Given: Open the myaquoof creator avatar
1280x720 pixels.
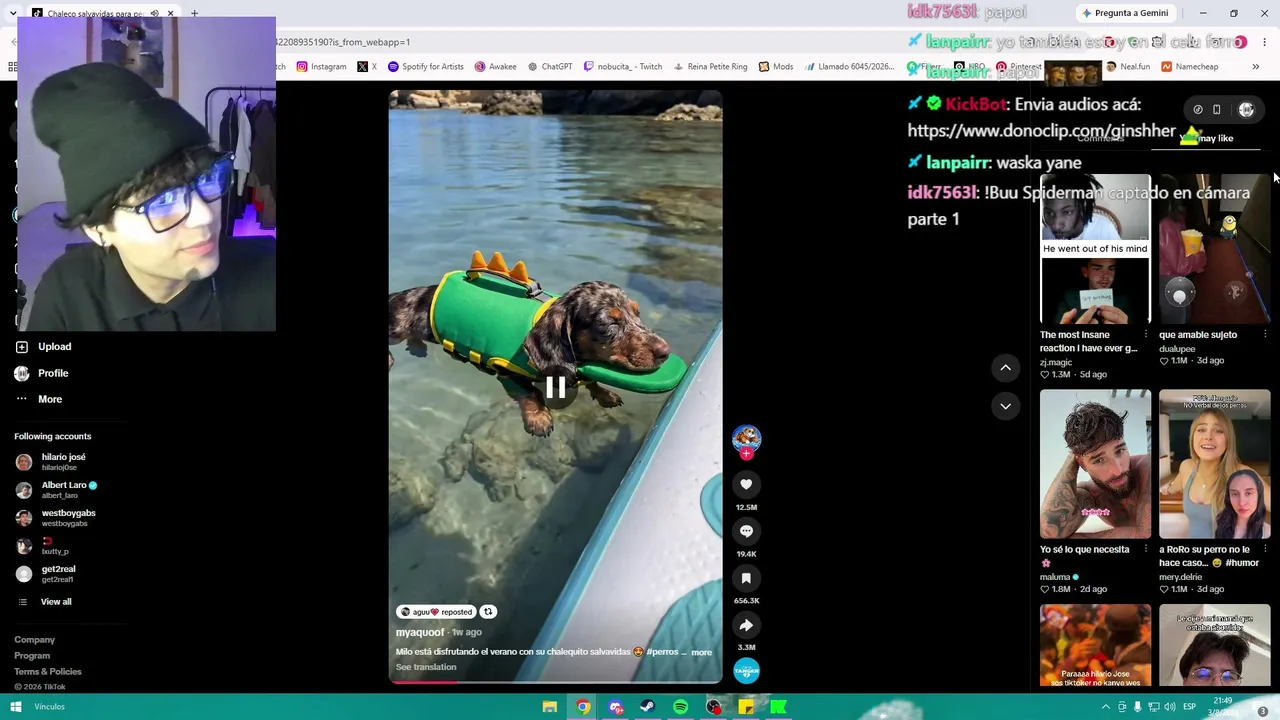Looking at the screenshot, I should tap(746, 437).
